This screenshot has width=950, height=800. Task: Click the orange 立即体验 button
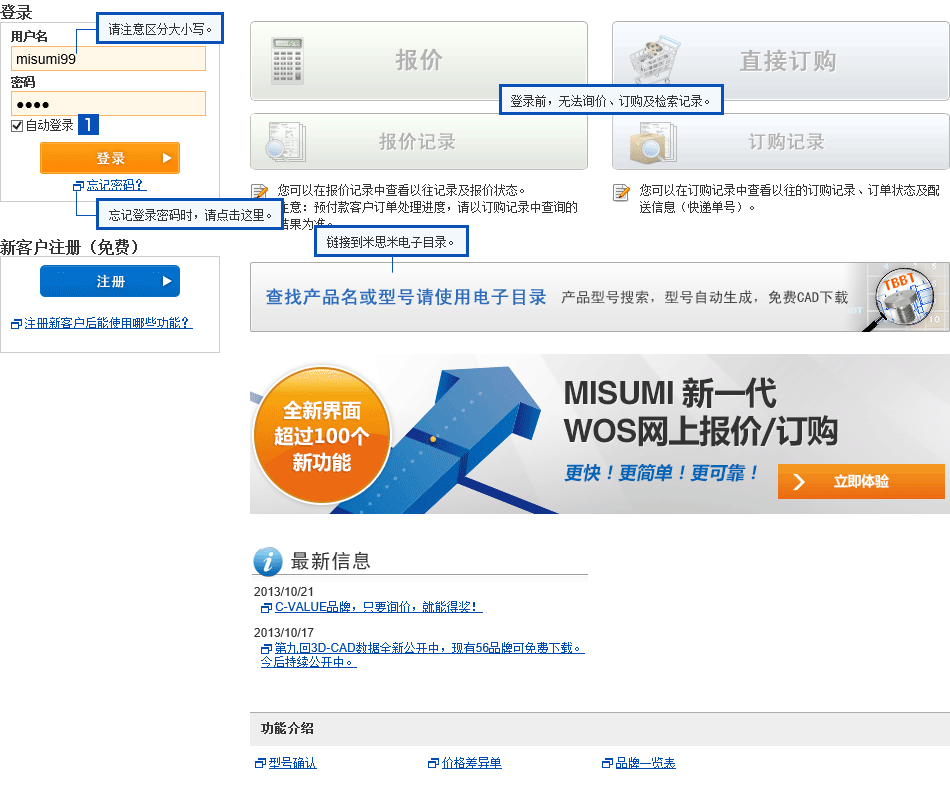coord(861,482)
